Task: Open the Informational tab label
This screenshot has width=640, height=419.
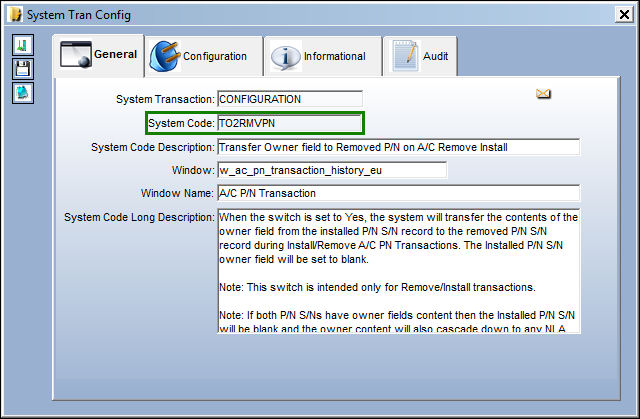Action: click(x=335, y=56)
